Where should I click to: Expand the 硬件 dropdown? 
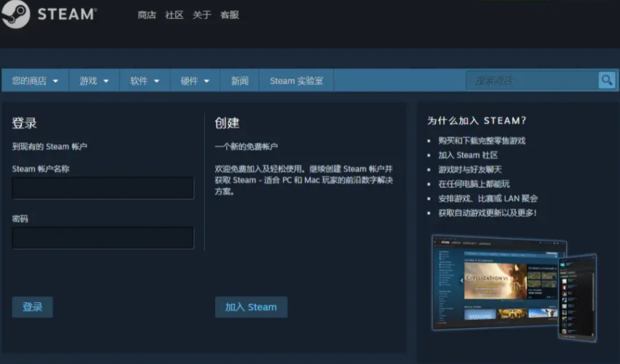pos(195,81)
